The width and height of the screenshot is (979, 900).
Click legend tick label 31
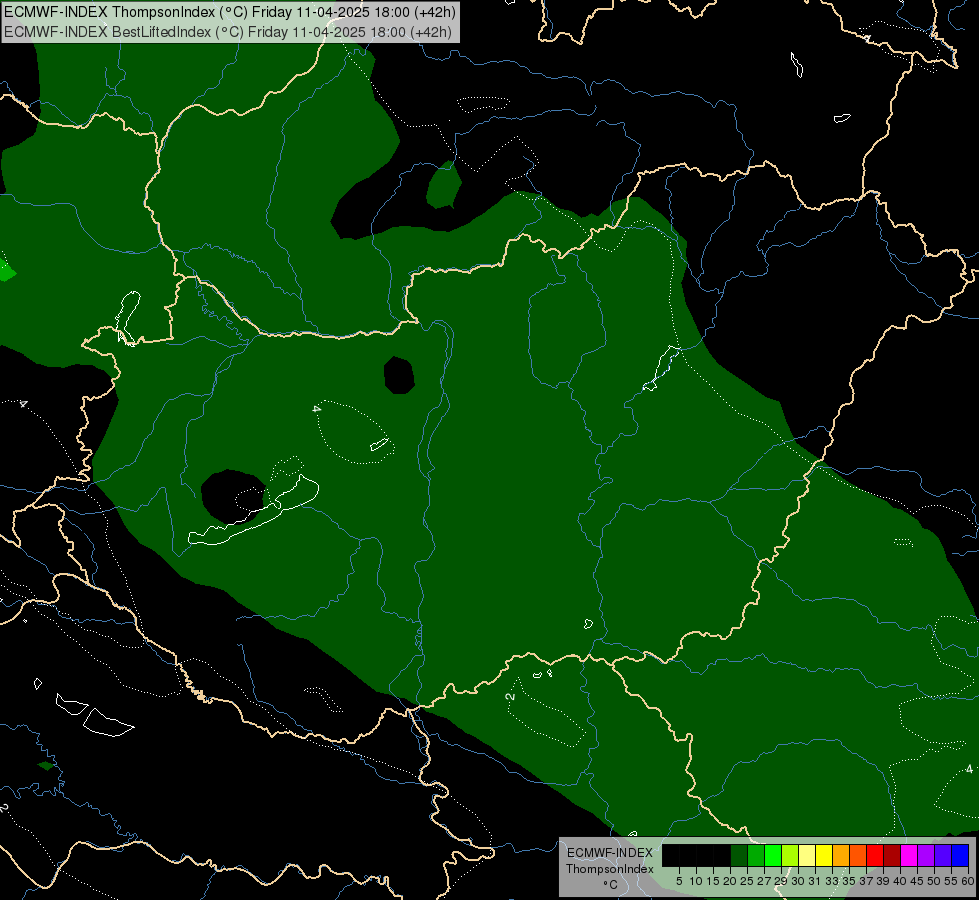815,881
